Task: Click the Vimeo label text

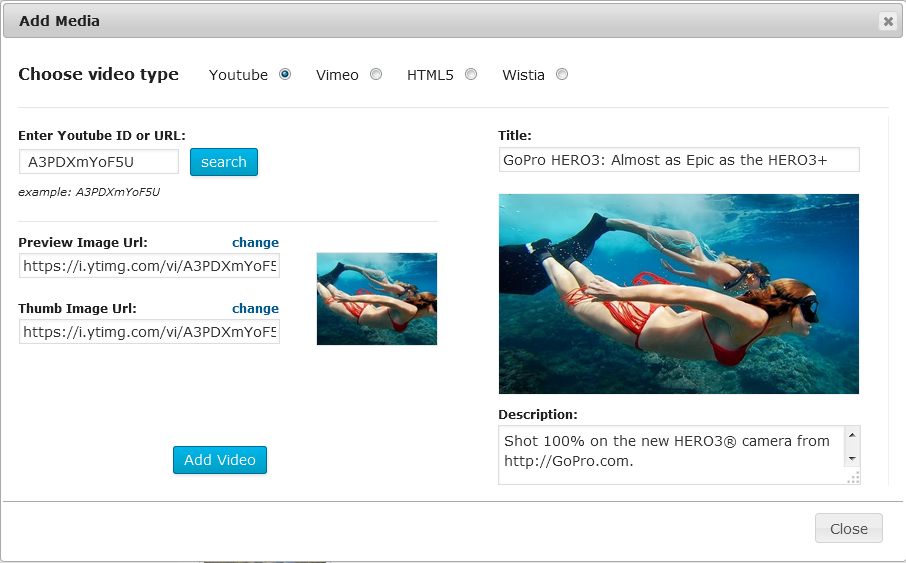Action: 337,75
